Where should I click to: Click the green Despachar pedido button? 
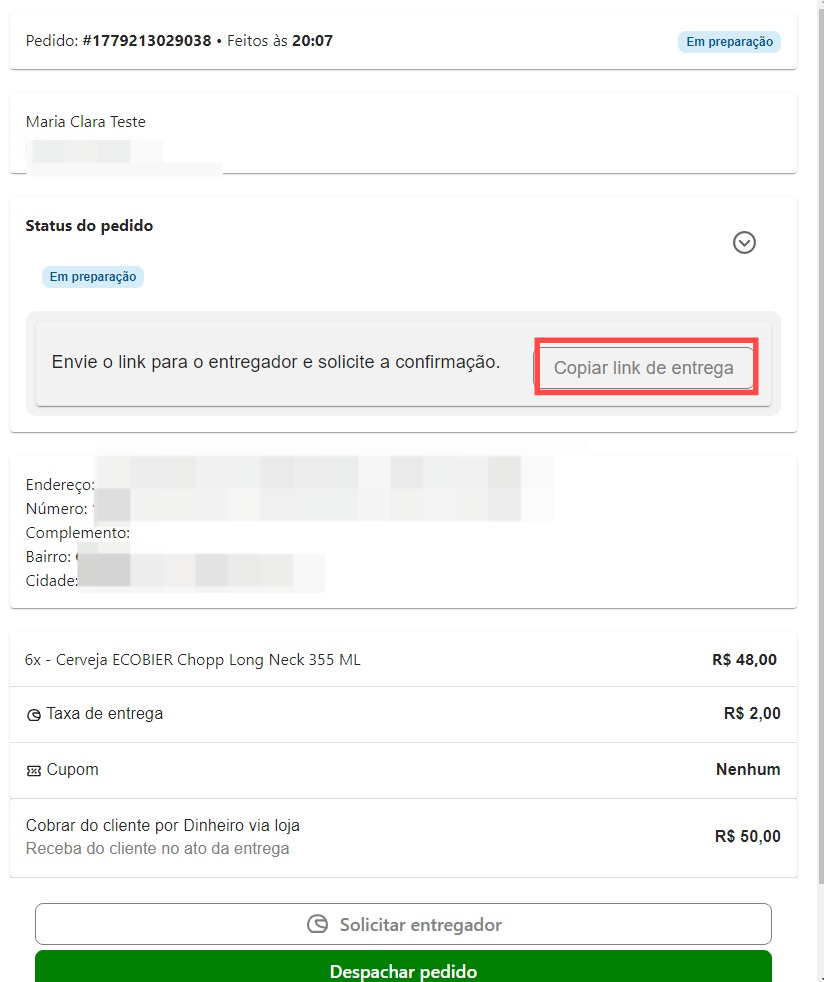[403, 970]
